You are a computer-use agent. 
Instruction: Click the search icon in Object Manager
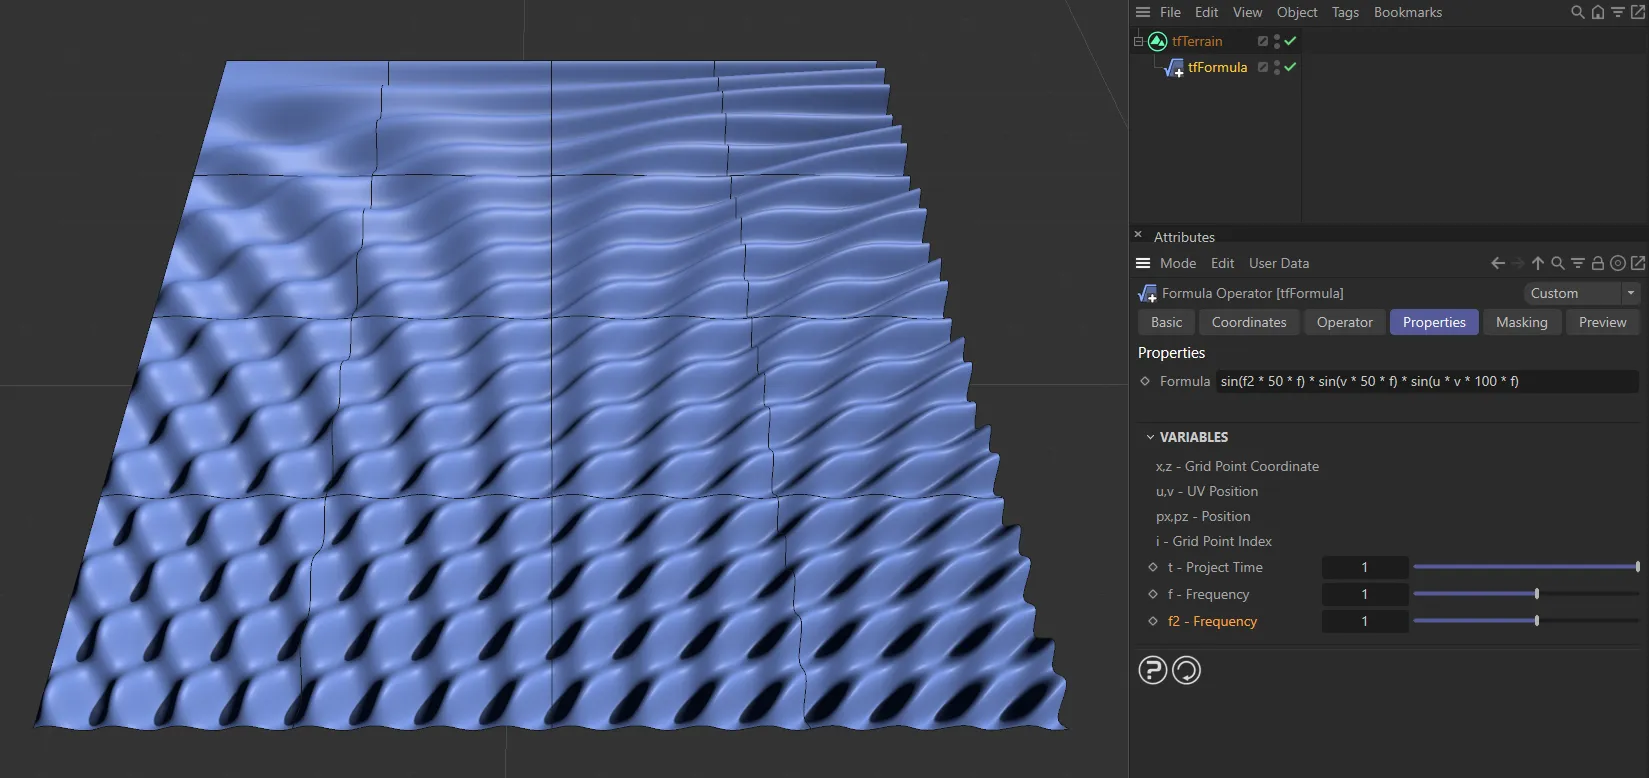click(1578, 12)
